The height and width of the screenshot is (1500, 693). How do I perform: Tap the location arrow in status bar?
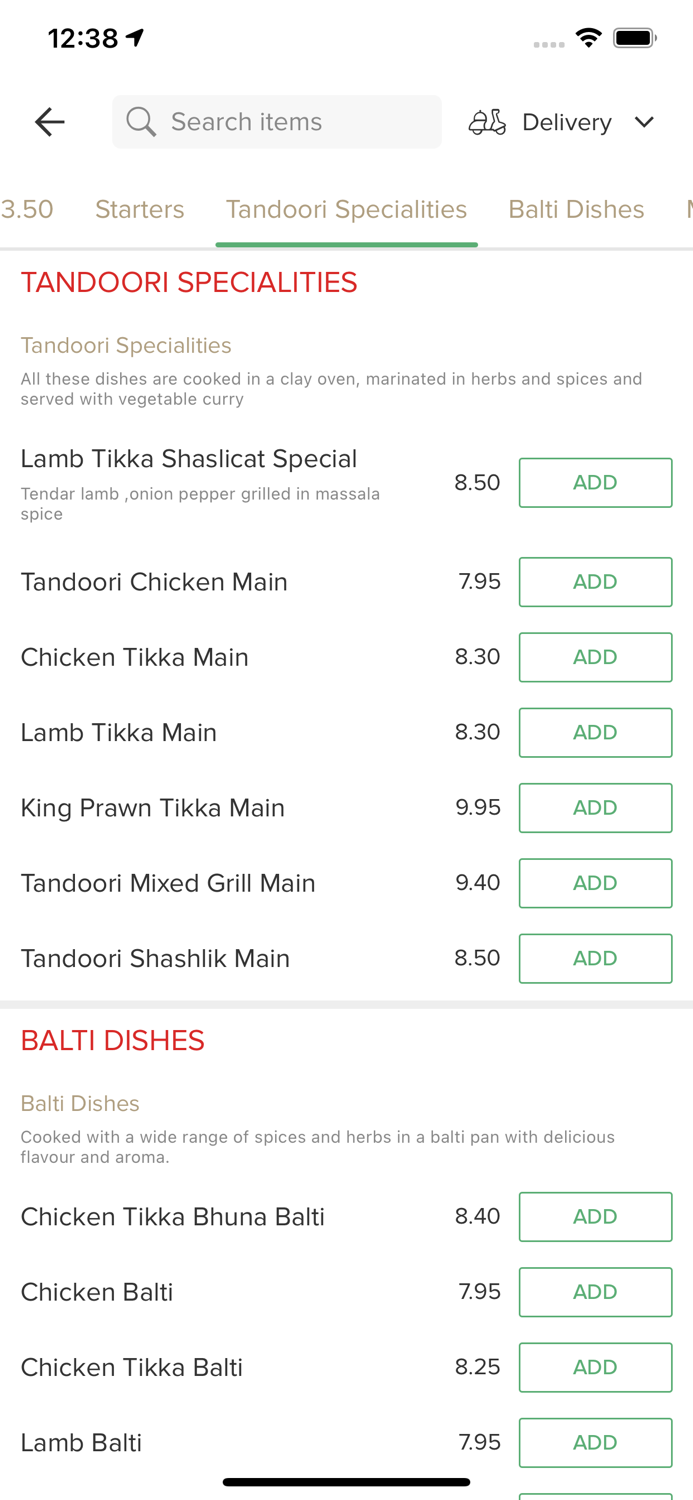click(x=136, y=38)
